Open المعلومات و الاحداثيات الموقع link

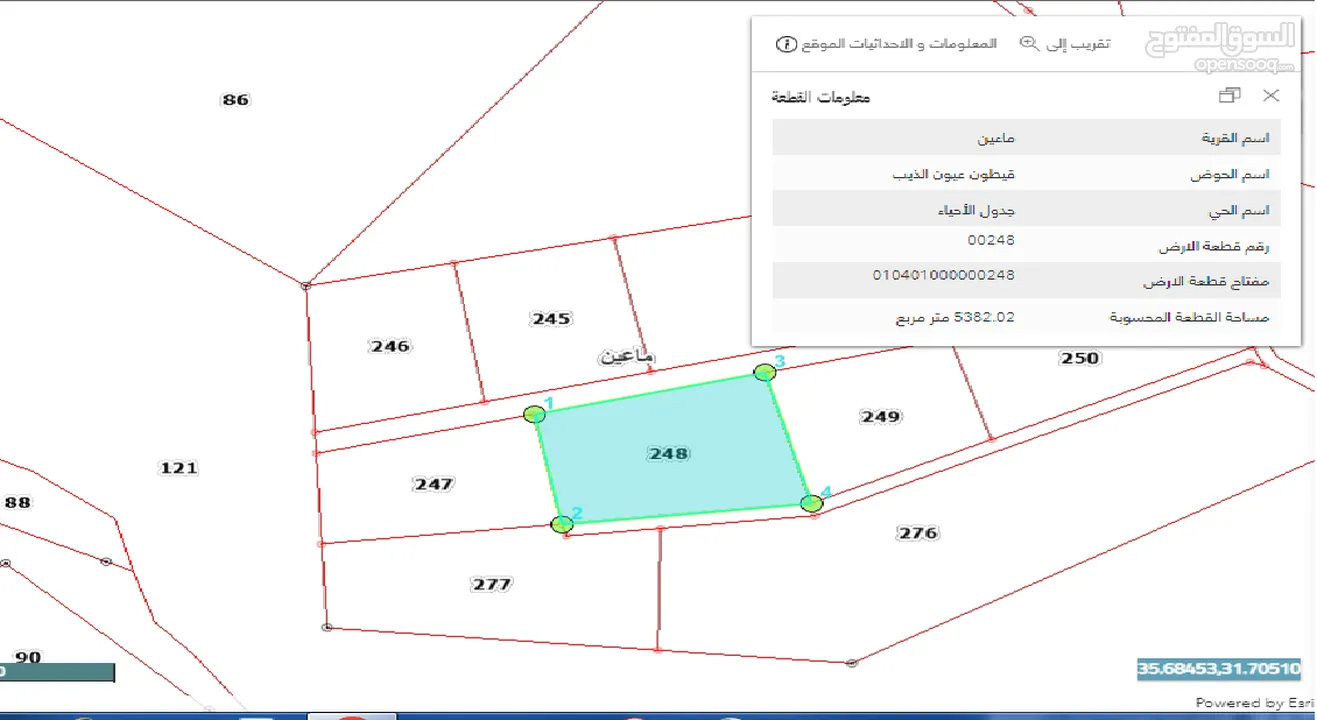[x=900, y=44]
